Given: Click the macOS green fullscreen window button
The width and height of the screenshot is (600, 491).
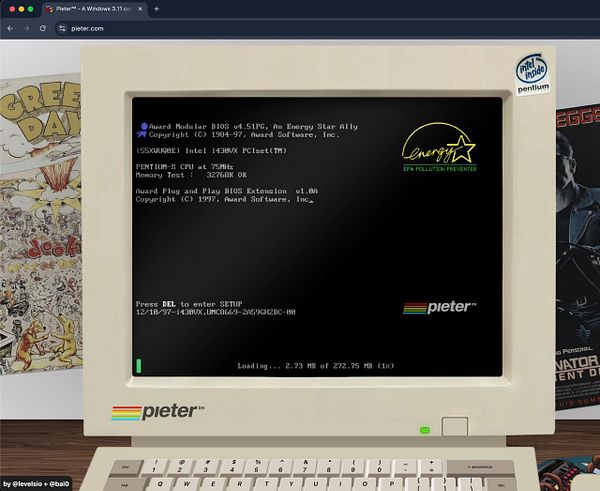Looking at the screenshot, I should 31,9.
